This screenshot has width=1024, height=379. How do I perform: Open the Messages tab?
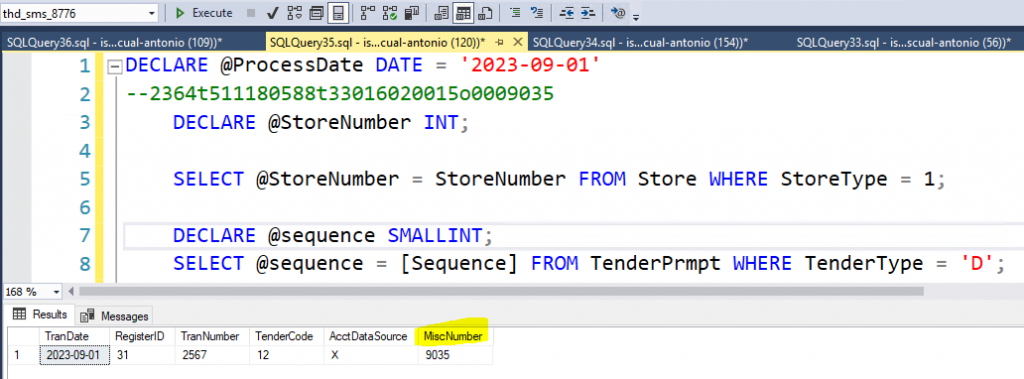pos(114,316)
